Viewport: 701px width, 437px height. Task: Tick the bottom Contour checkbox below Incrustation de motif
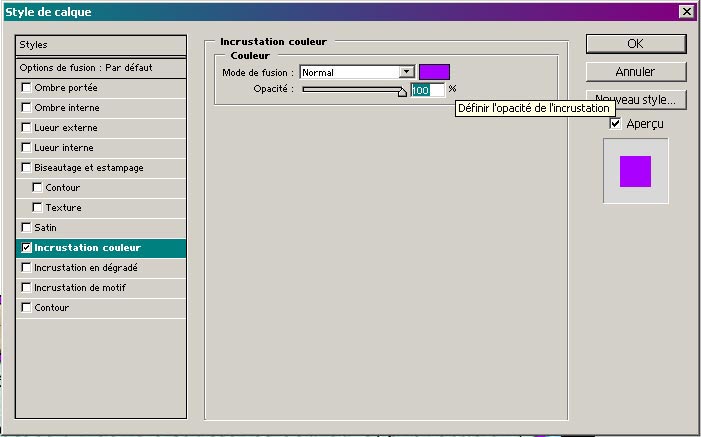(x=26, y=308)
